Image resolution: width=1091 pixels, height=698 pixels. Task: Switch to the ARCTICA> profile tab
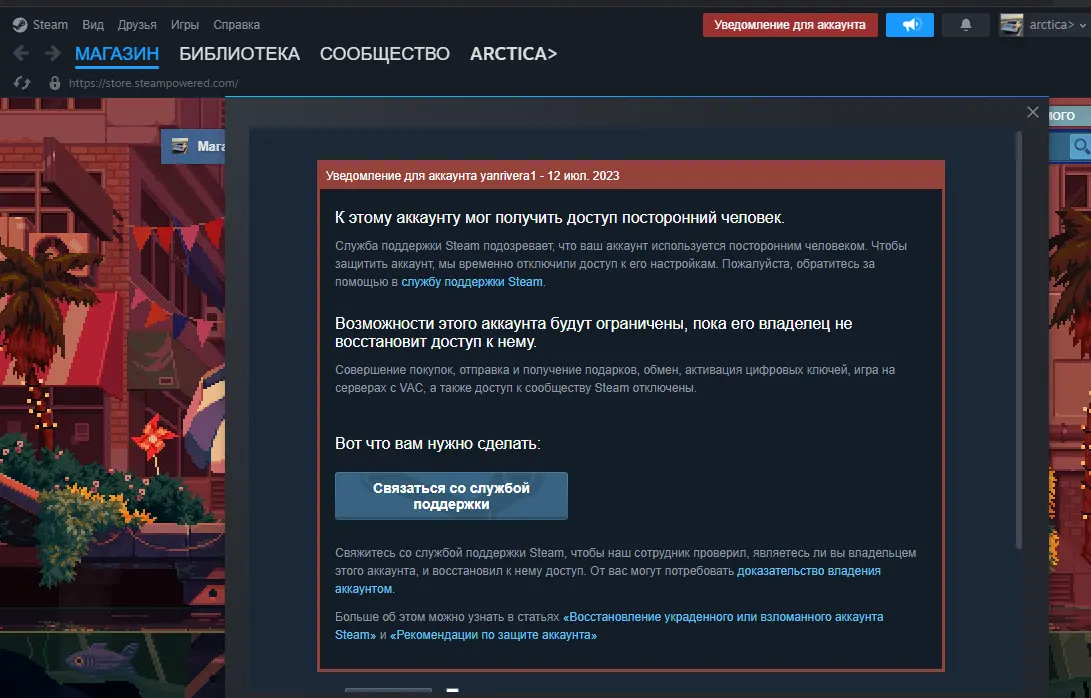pos(513,54)
